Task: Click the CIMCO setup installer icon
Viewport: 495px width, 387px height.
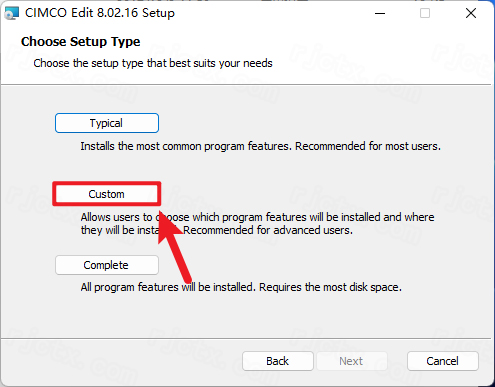Action: 12,13
